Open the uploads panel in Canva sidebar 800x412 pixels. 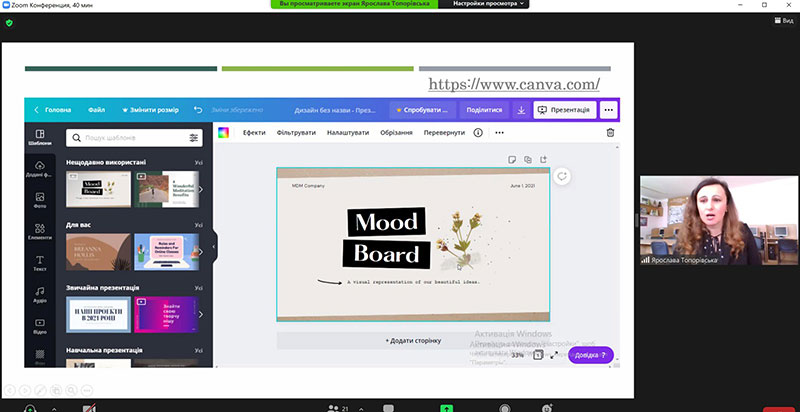pos(40,169)
